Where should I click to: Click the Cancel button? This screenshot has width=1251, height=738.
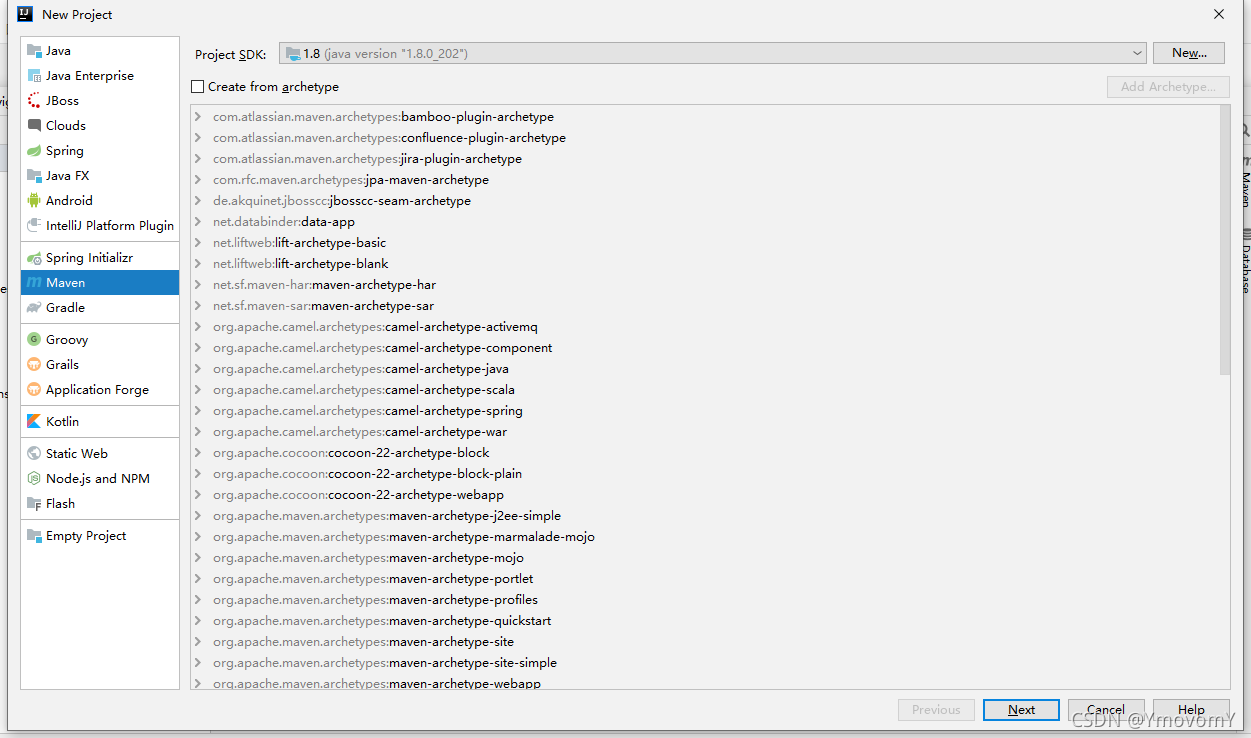point(1106,710)
